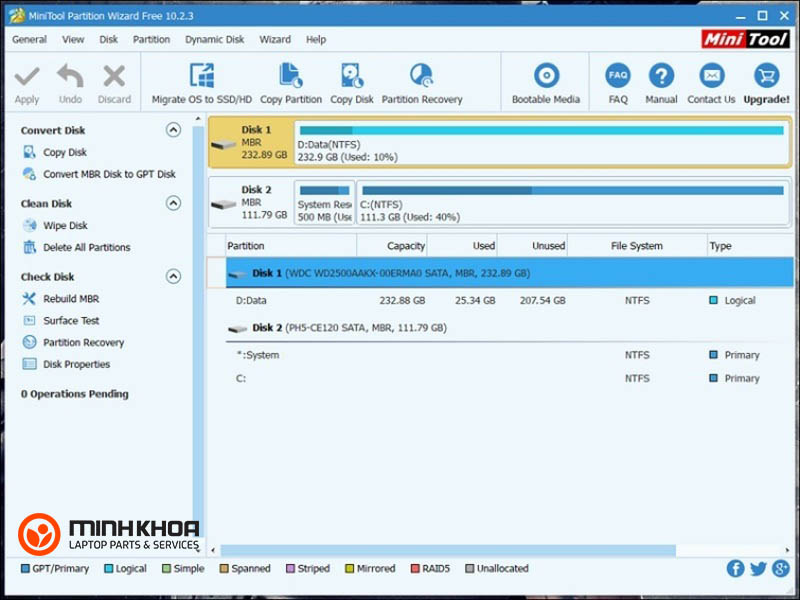Open the Bootable Media builder
Image resolution: width=800 pixels, height=600 pixels.
pos(546,83)
